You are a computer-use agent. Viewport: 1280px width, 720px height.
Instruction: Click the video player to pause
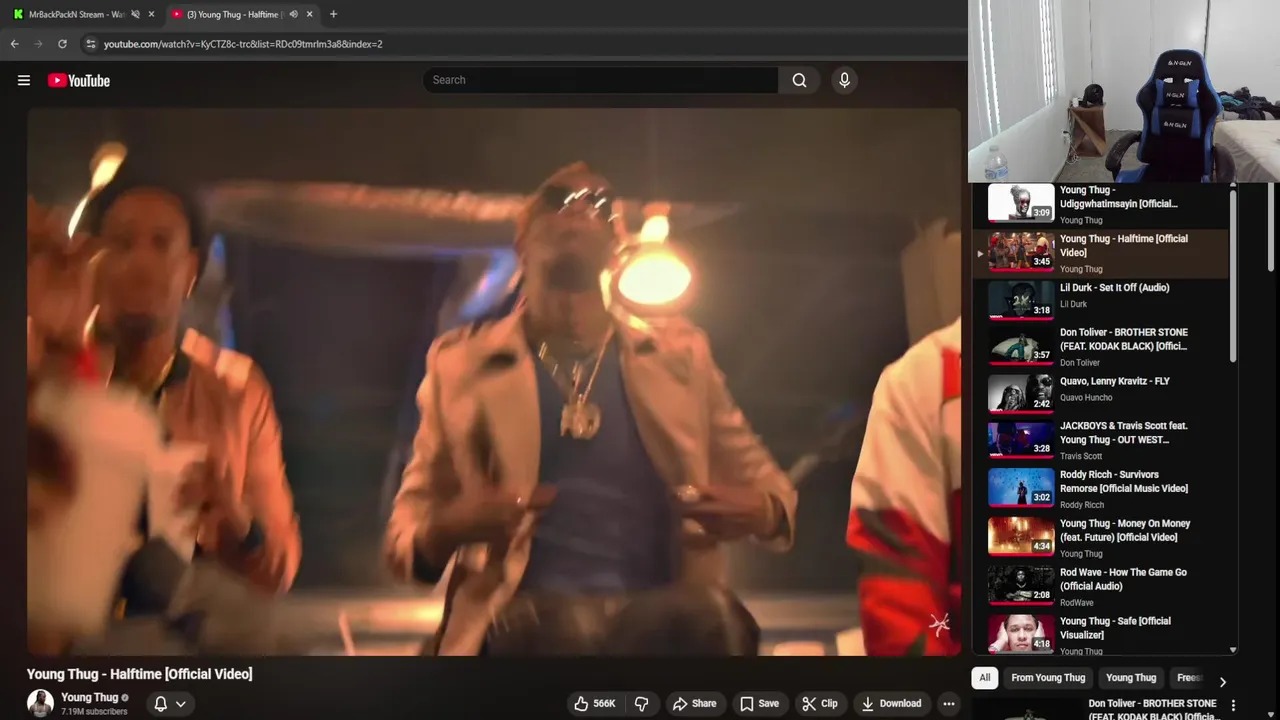494,382
